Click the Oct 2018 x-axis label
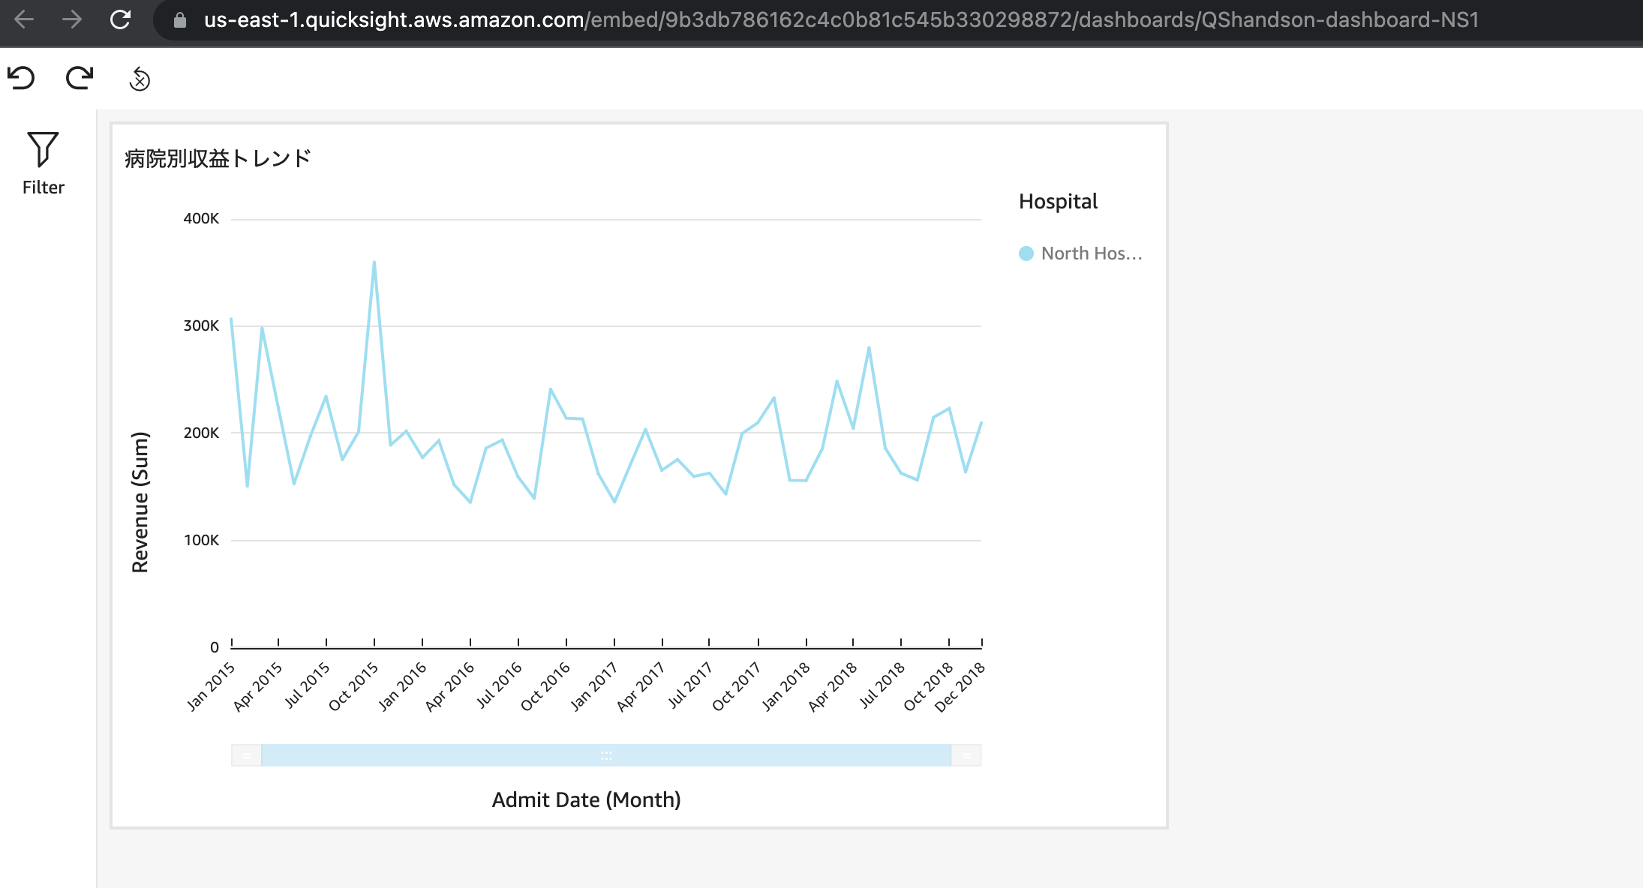 pyautogui.click(x=929, y=686)
